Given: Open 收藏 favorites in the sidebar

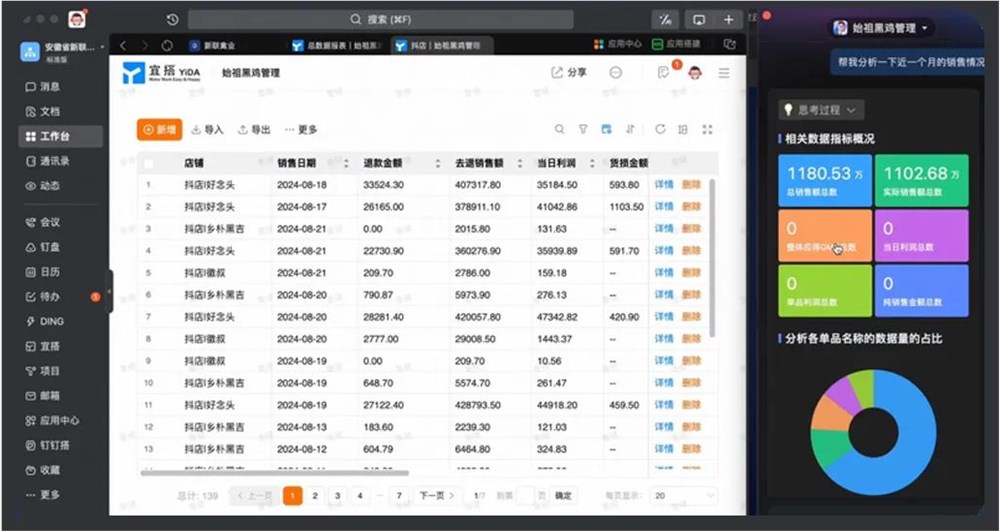Looking at the screenshot, I should 43,470.
